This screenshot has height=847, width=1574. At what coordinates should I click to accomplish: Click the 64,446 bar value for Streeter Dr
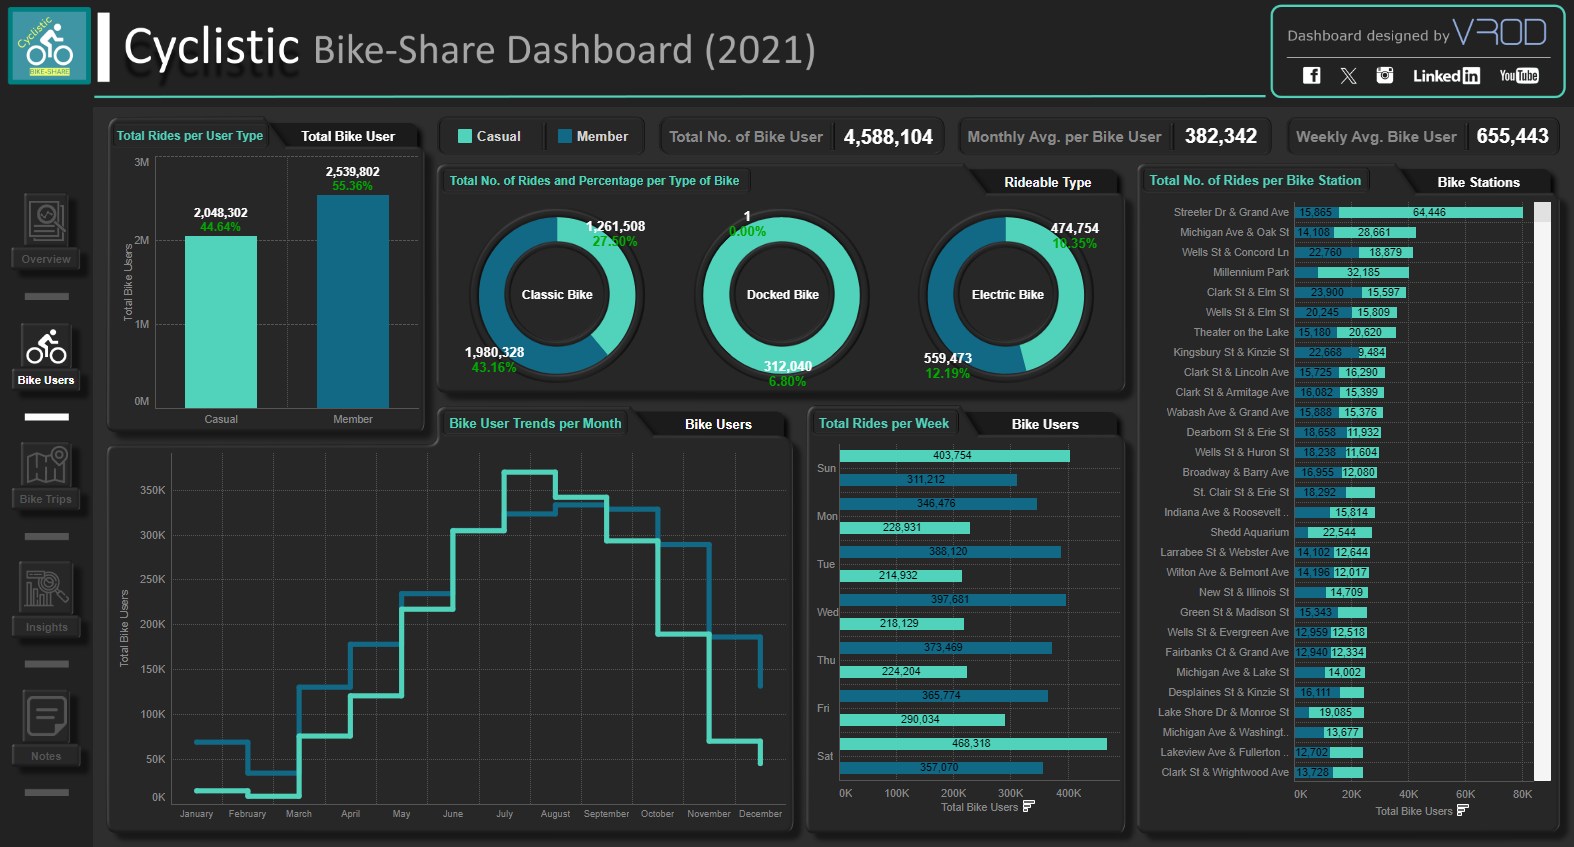1429,212
